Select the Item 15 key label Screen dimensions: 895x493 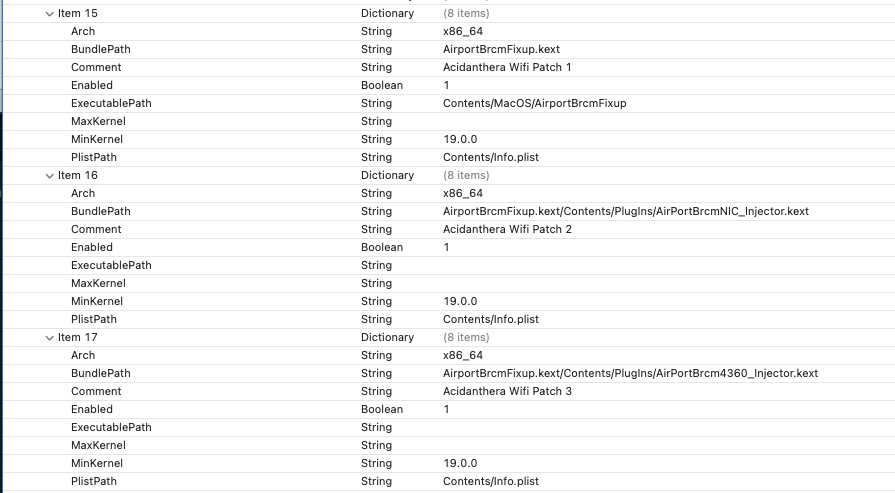click(x=77, y=14)
